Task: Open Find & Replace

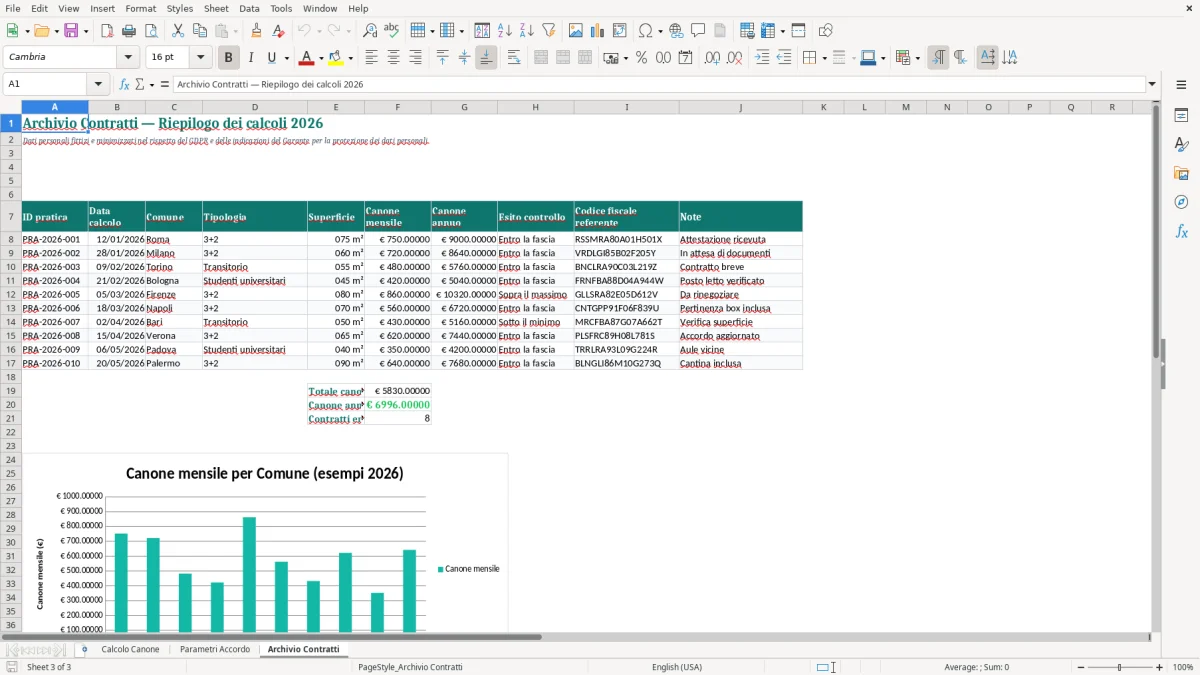Action: click(369, 30)
